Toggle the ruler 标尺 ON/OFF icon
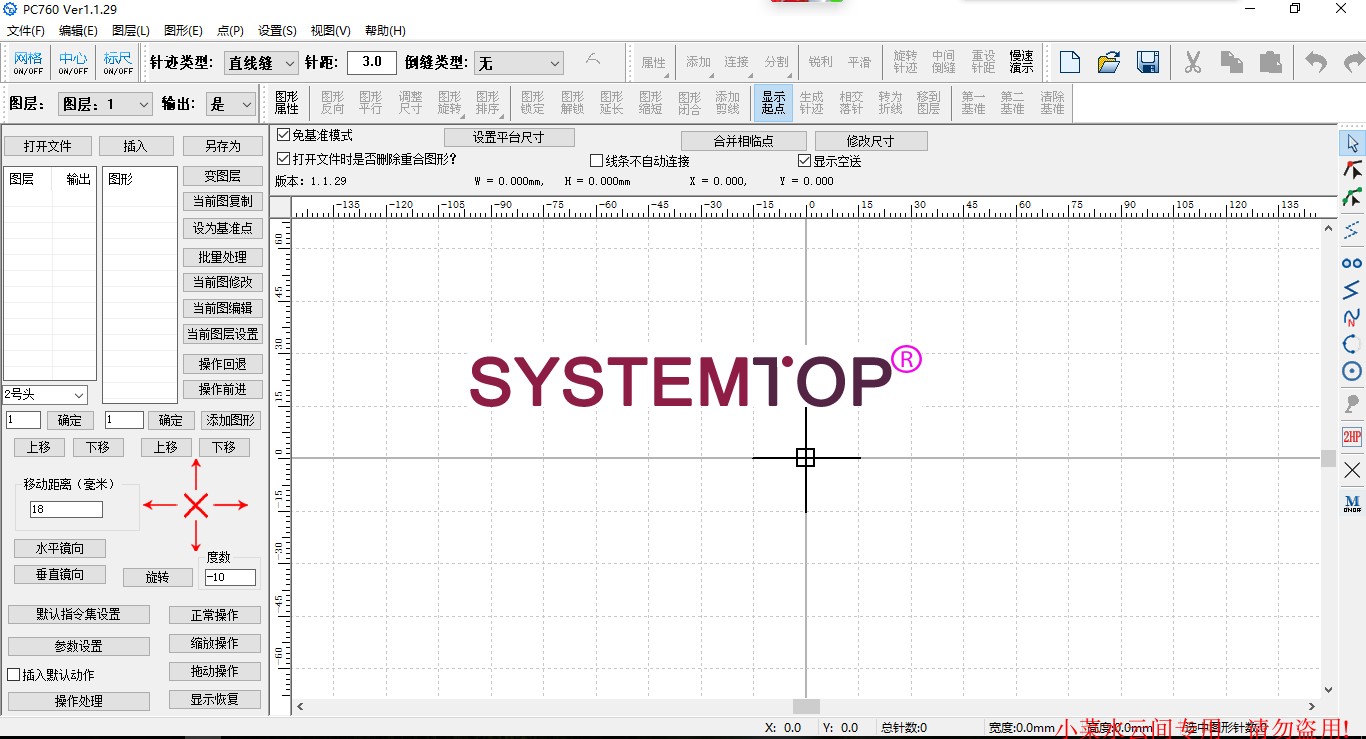Image resolution: width=1366 pixels, height=739 pixels. point(118,63)
